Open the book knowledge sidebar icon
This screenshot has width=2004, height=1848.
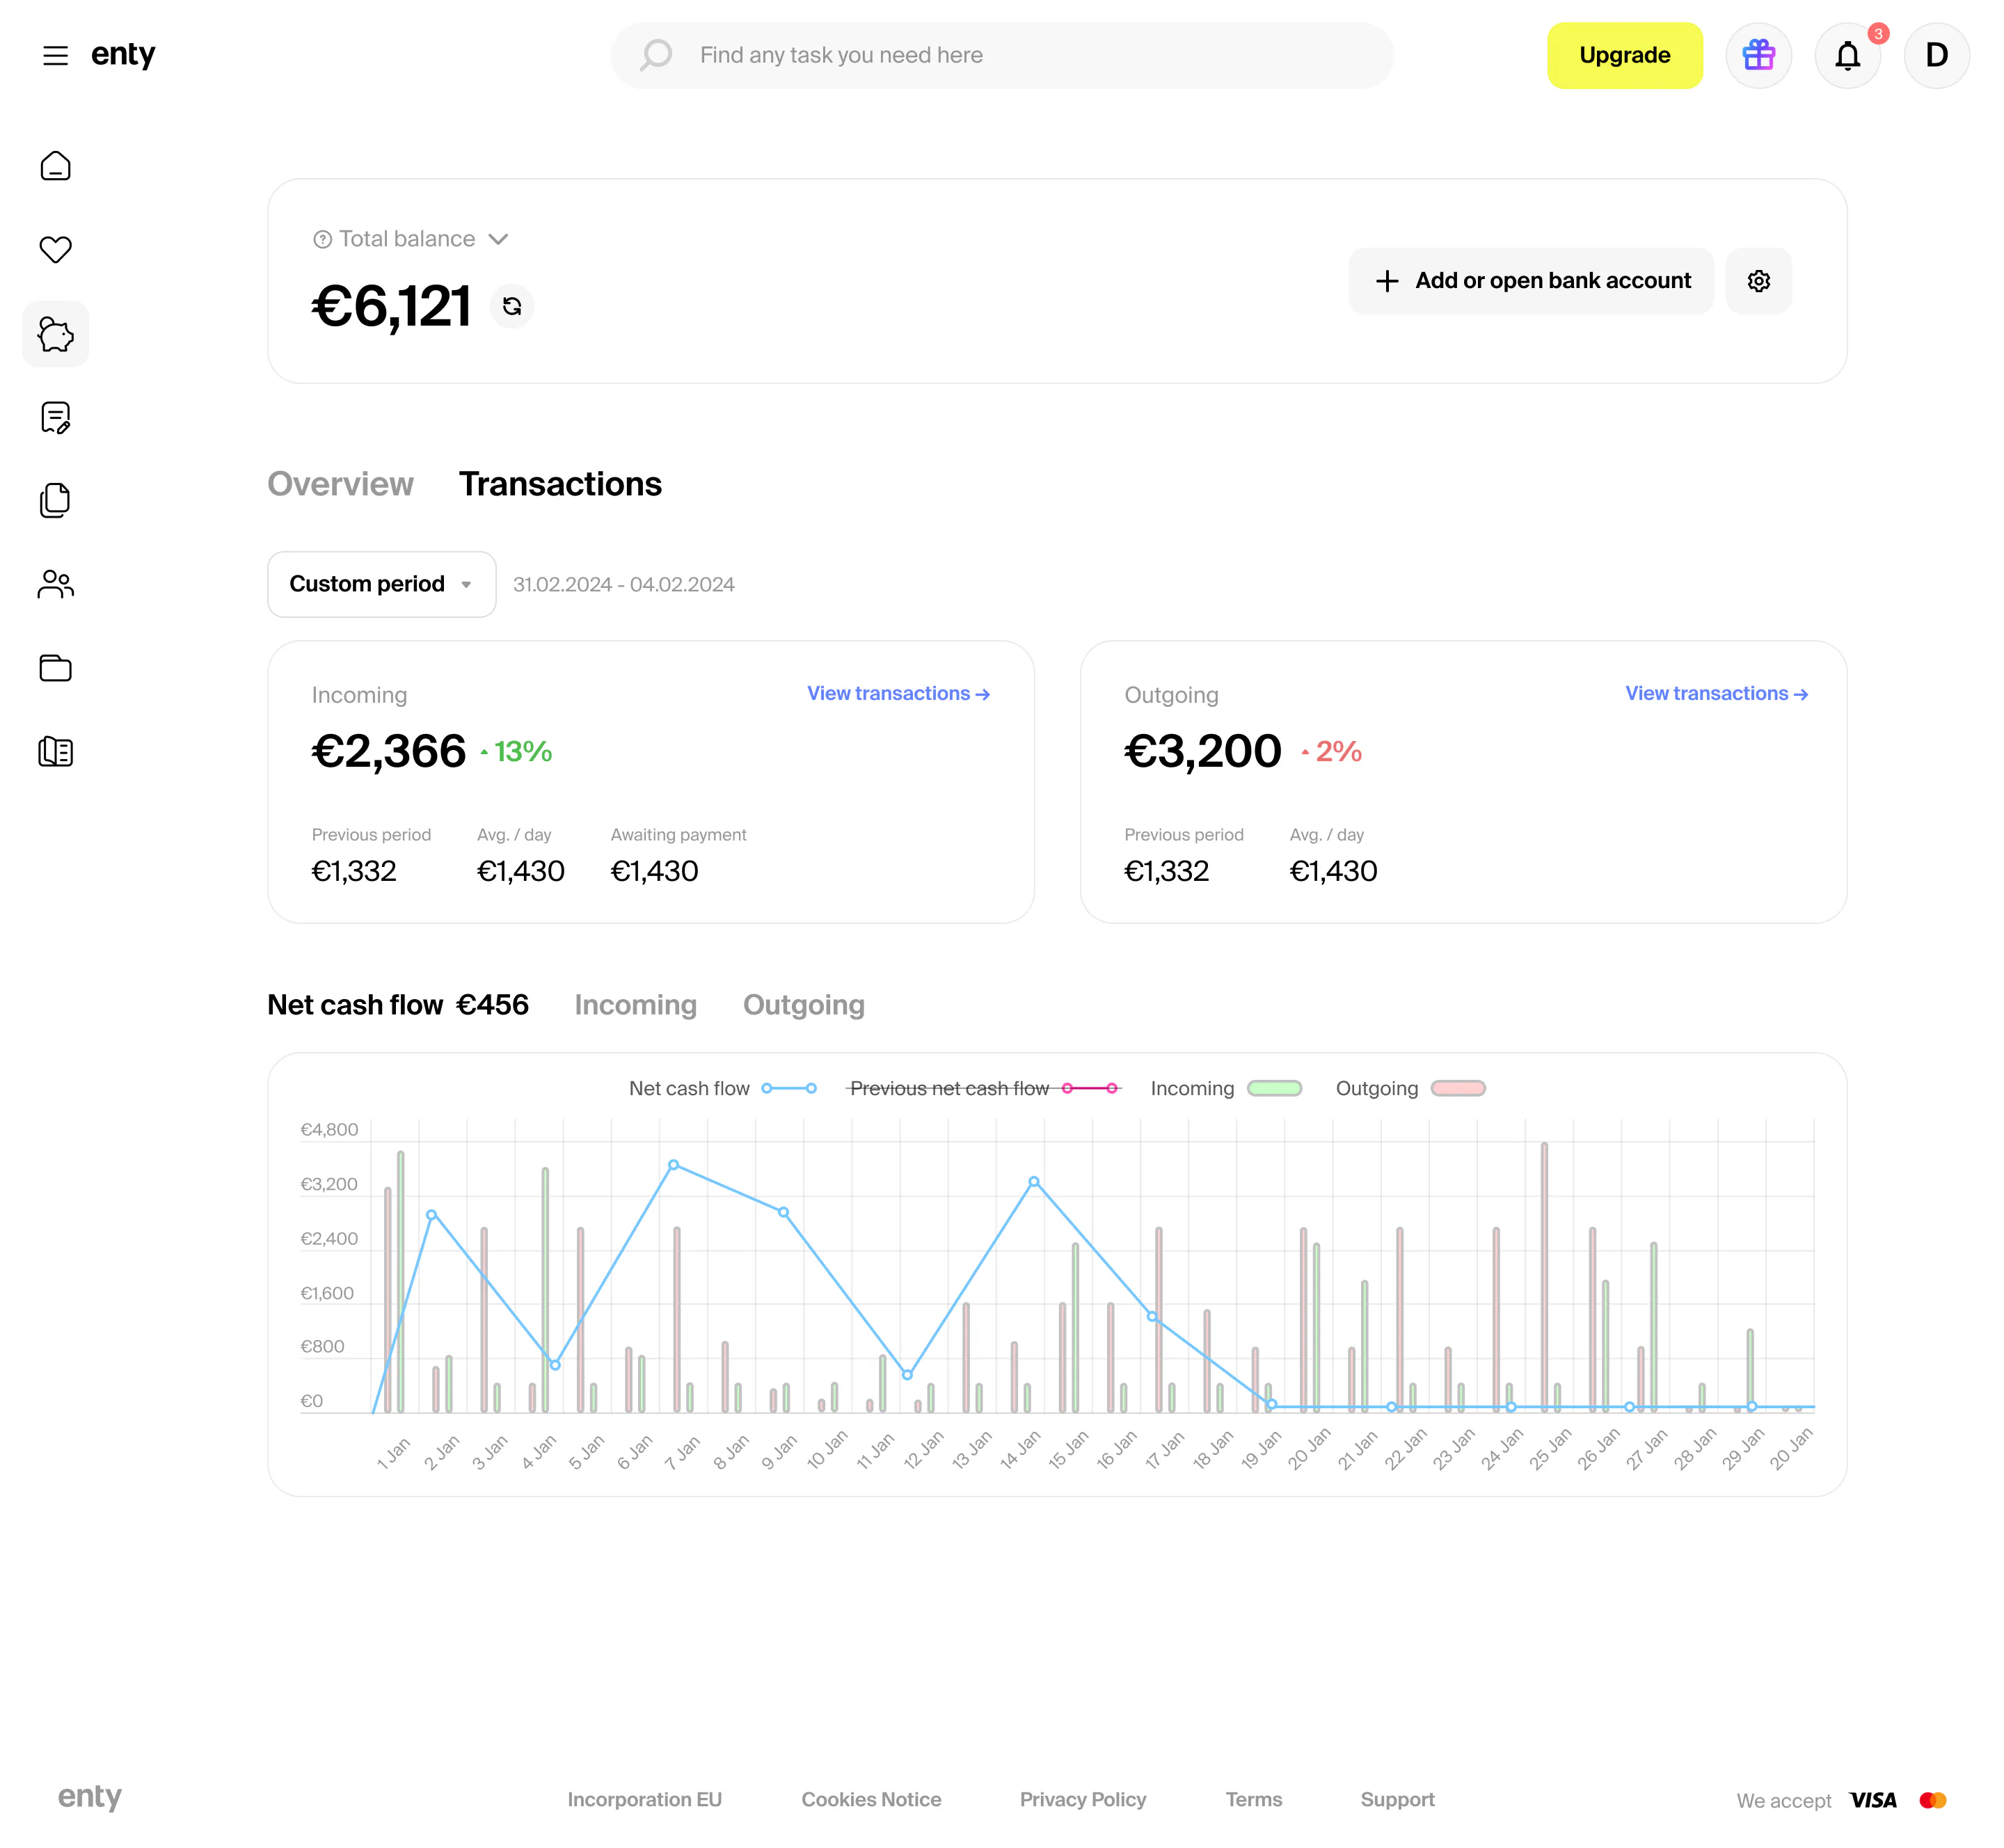point(56,751)
